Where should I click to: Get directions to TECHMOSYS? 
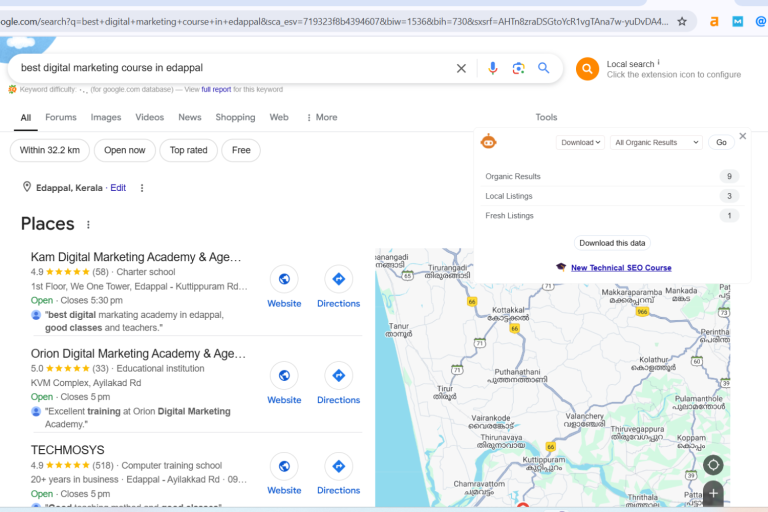(338, 466)
